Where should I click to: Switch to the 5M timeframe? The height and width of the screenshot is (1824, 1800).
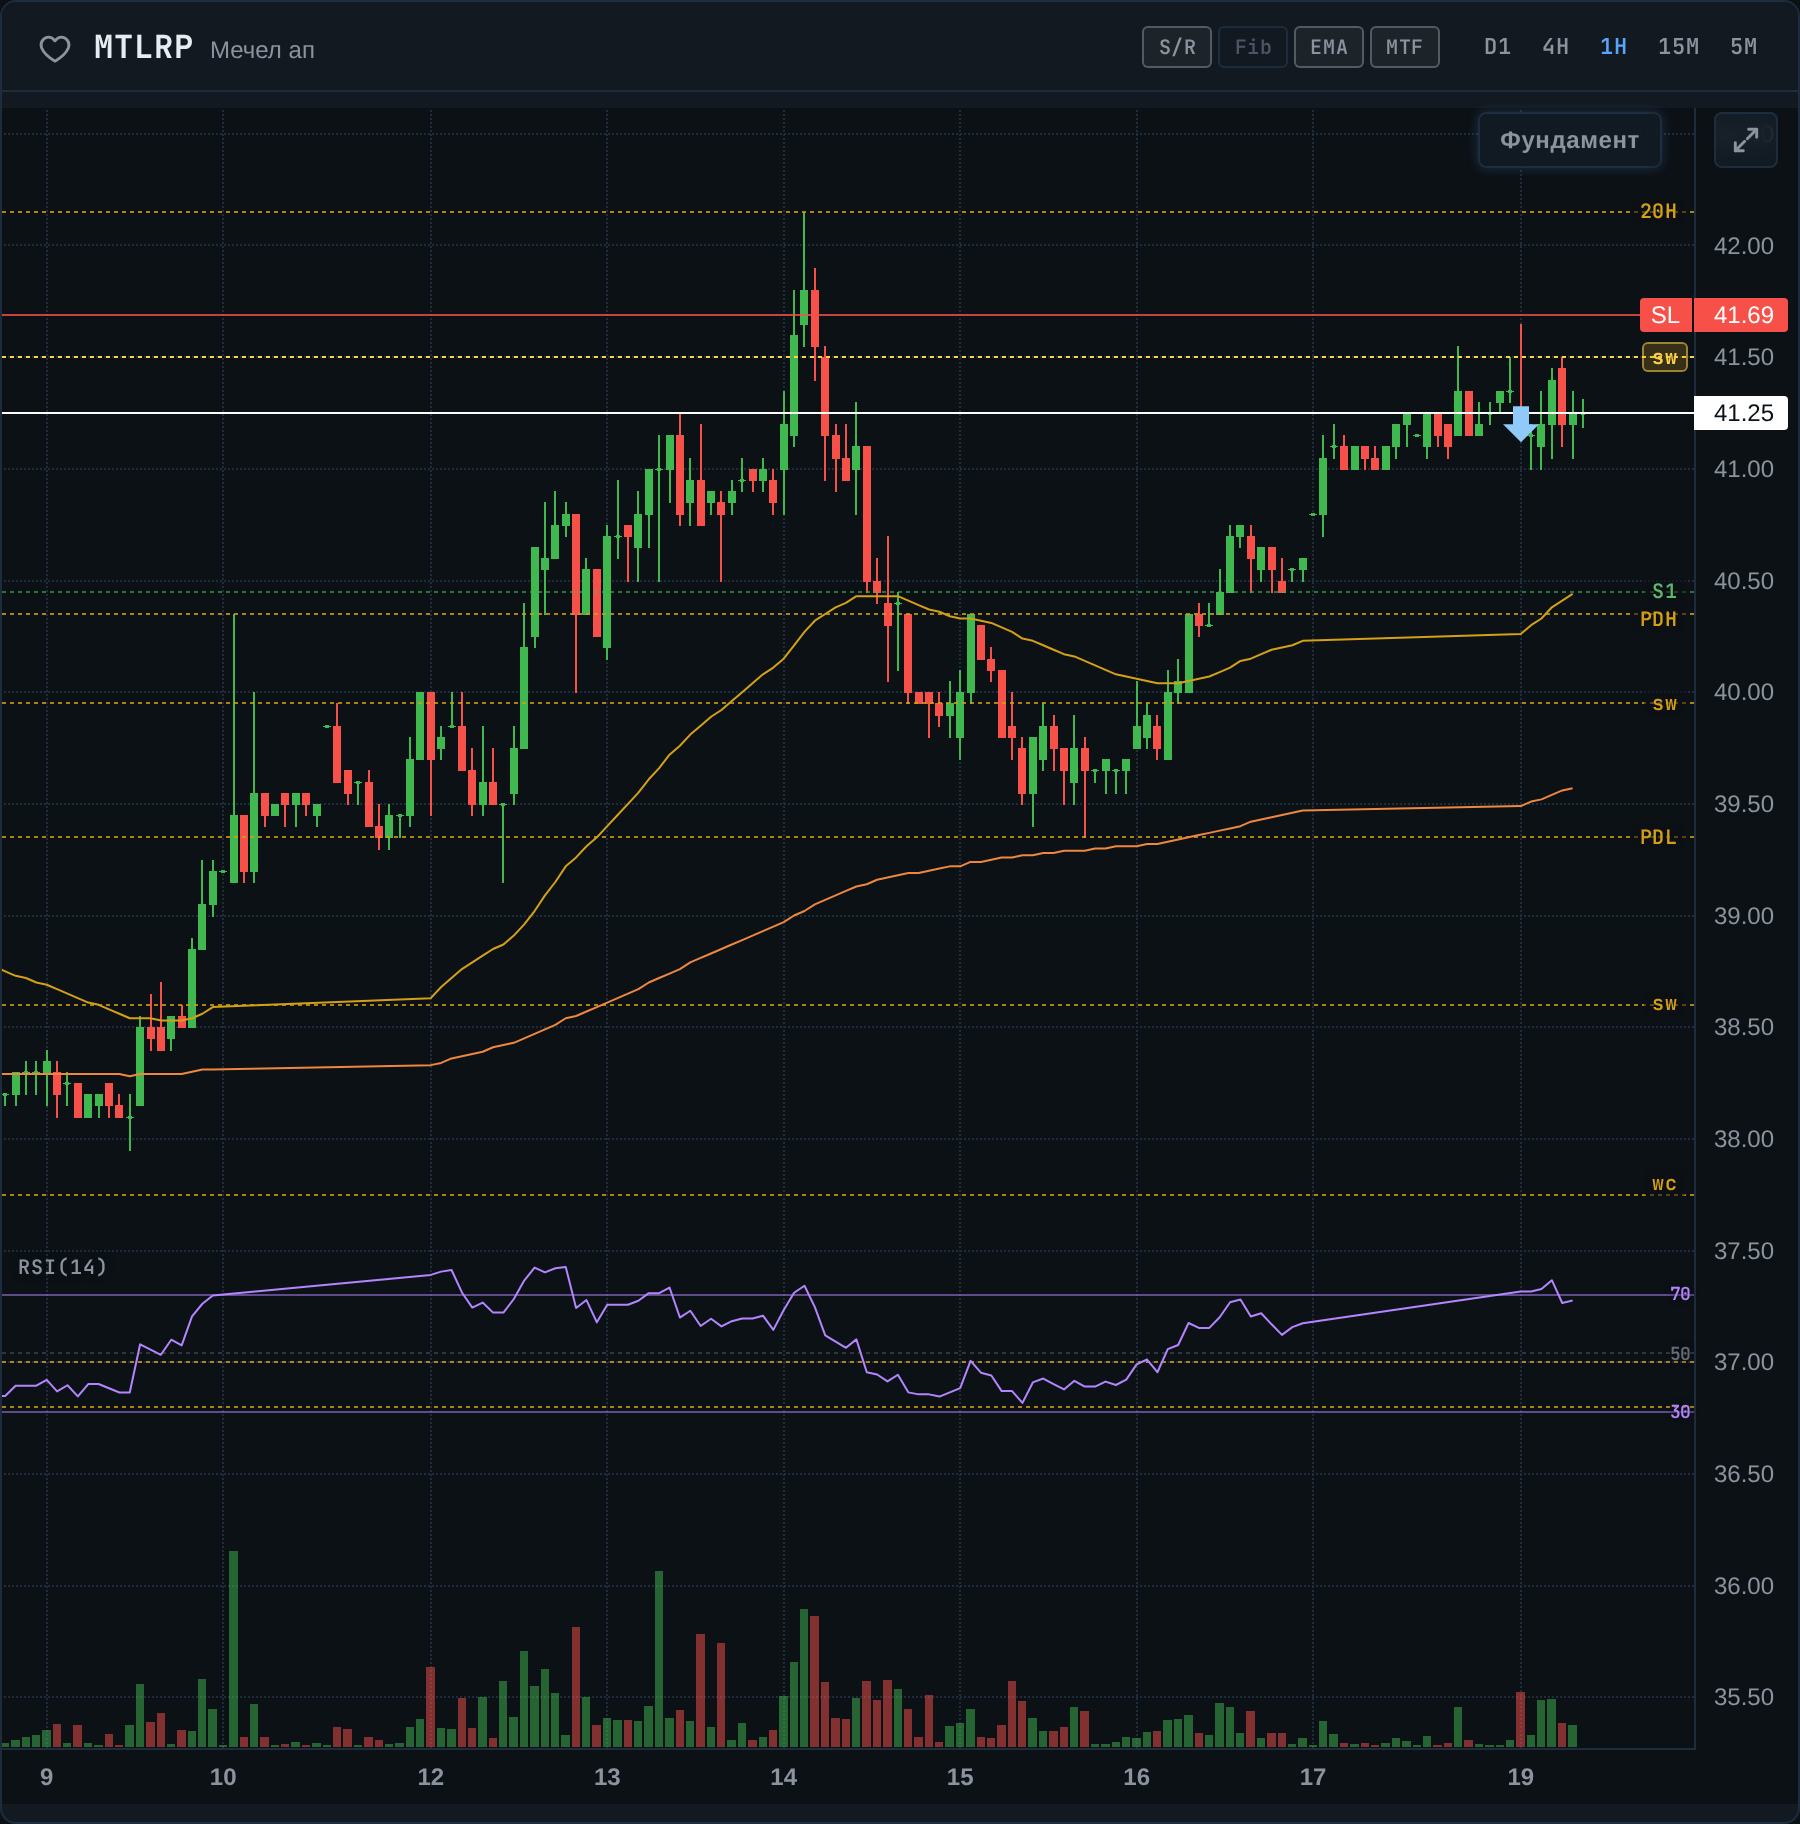(1743, 47)
